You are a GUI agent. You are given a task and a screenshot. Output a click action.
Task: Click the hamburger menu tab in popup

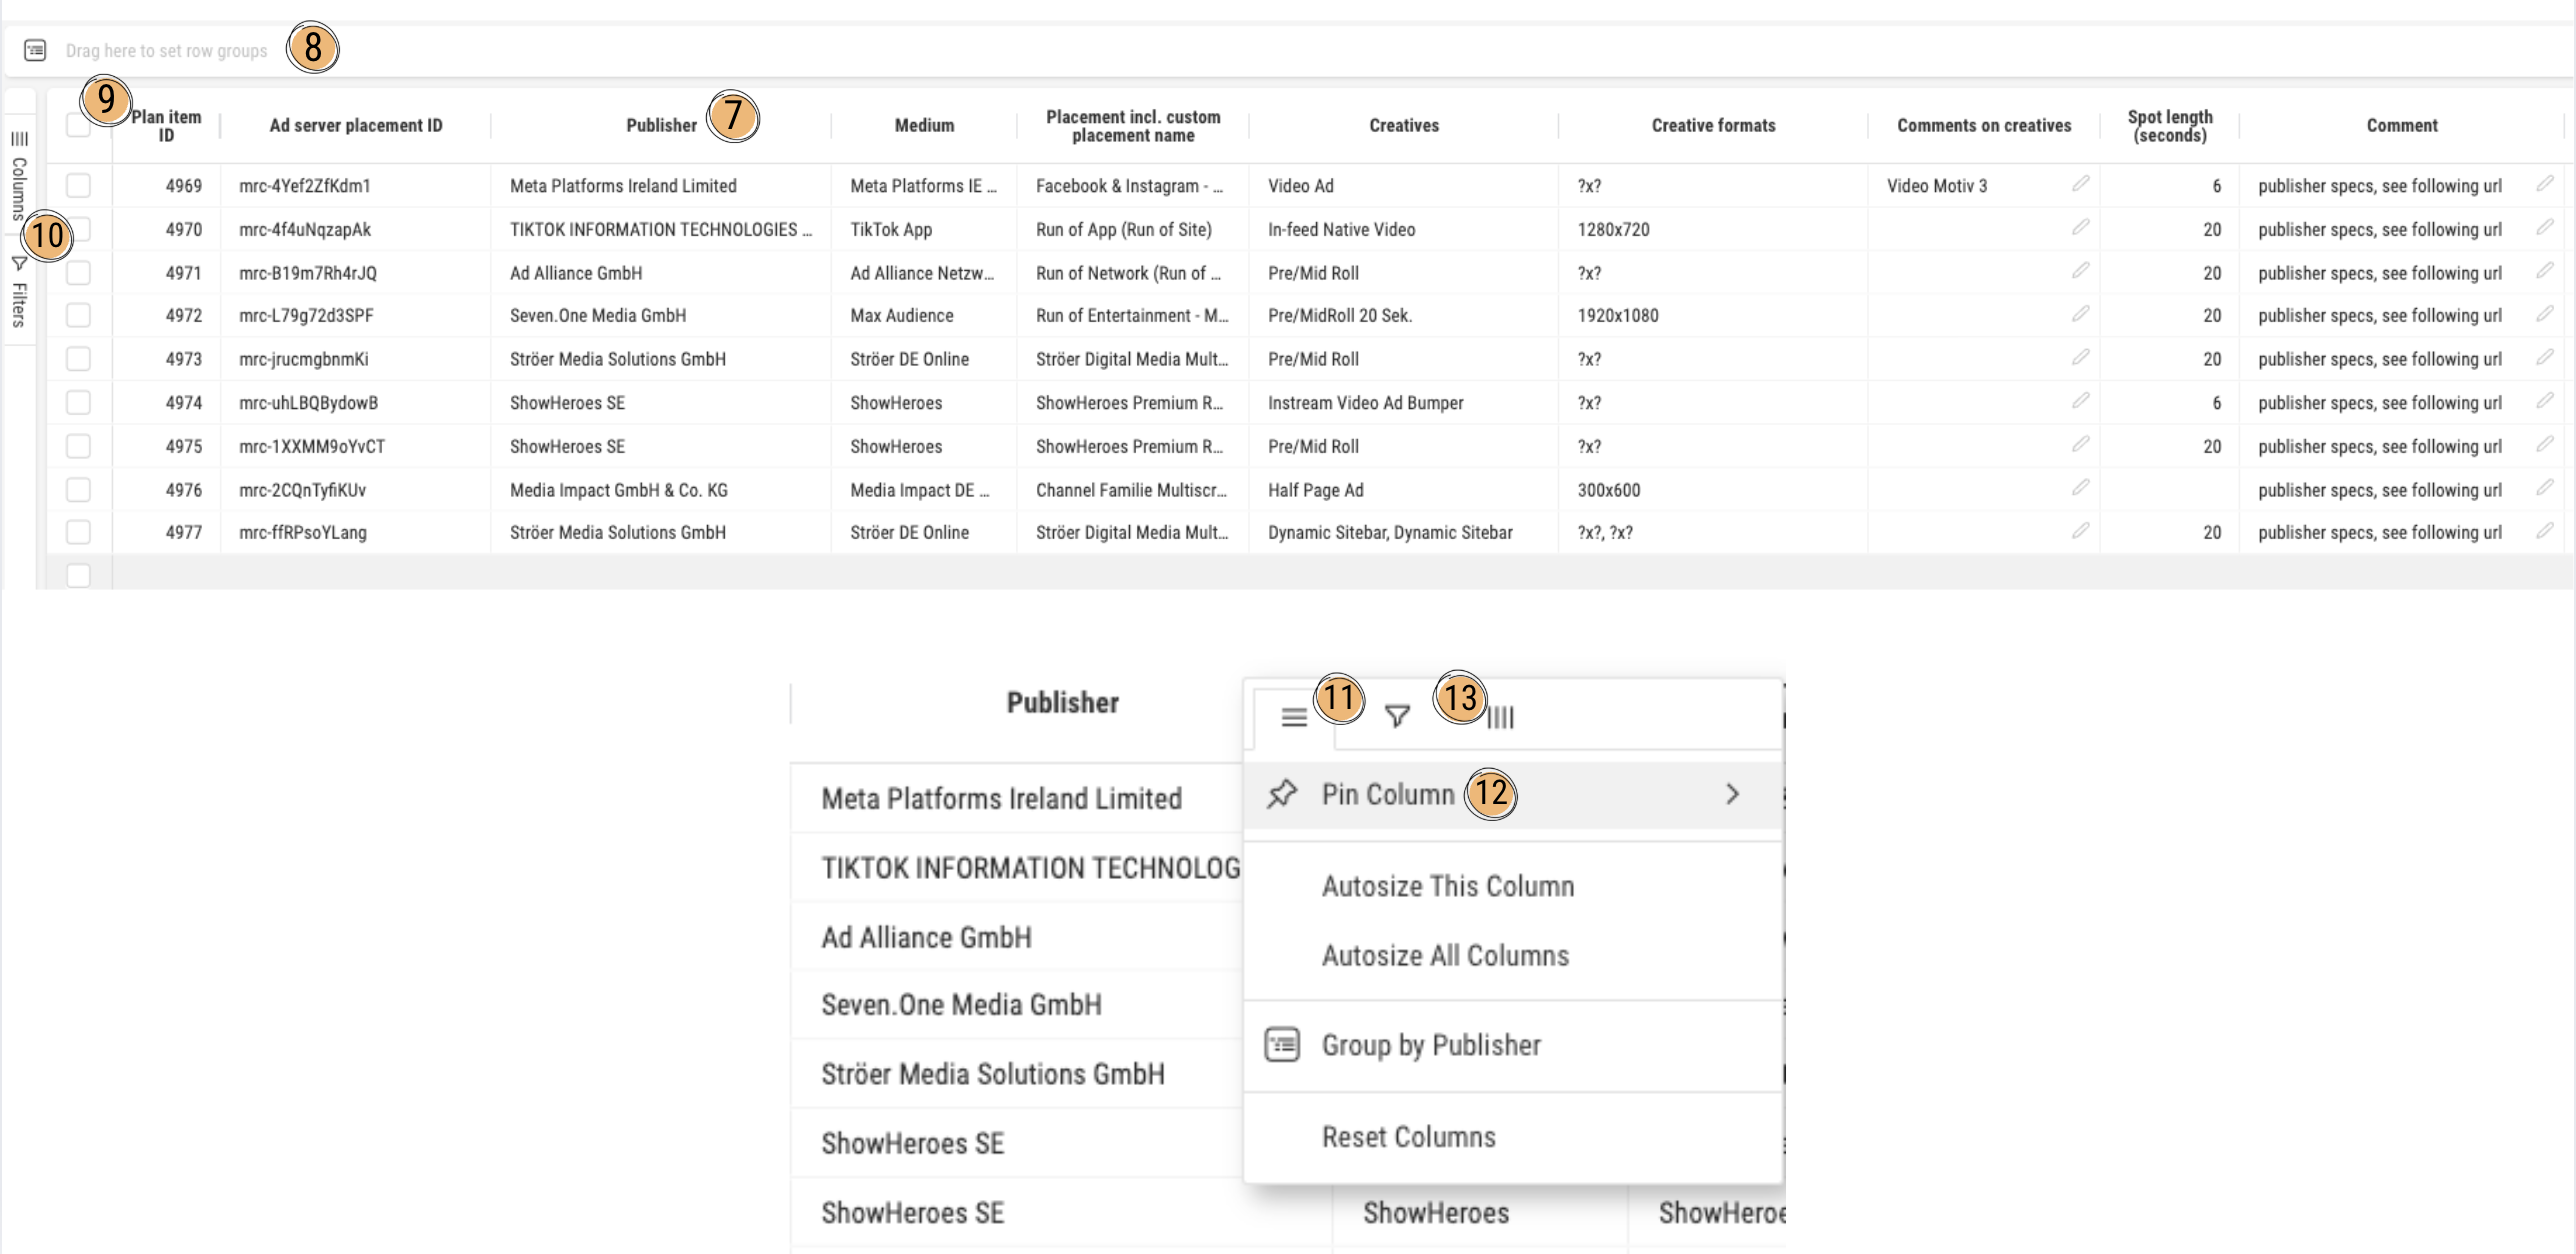tap(1293, 717)
